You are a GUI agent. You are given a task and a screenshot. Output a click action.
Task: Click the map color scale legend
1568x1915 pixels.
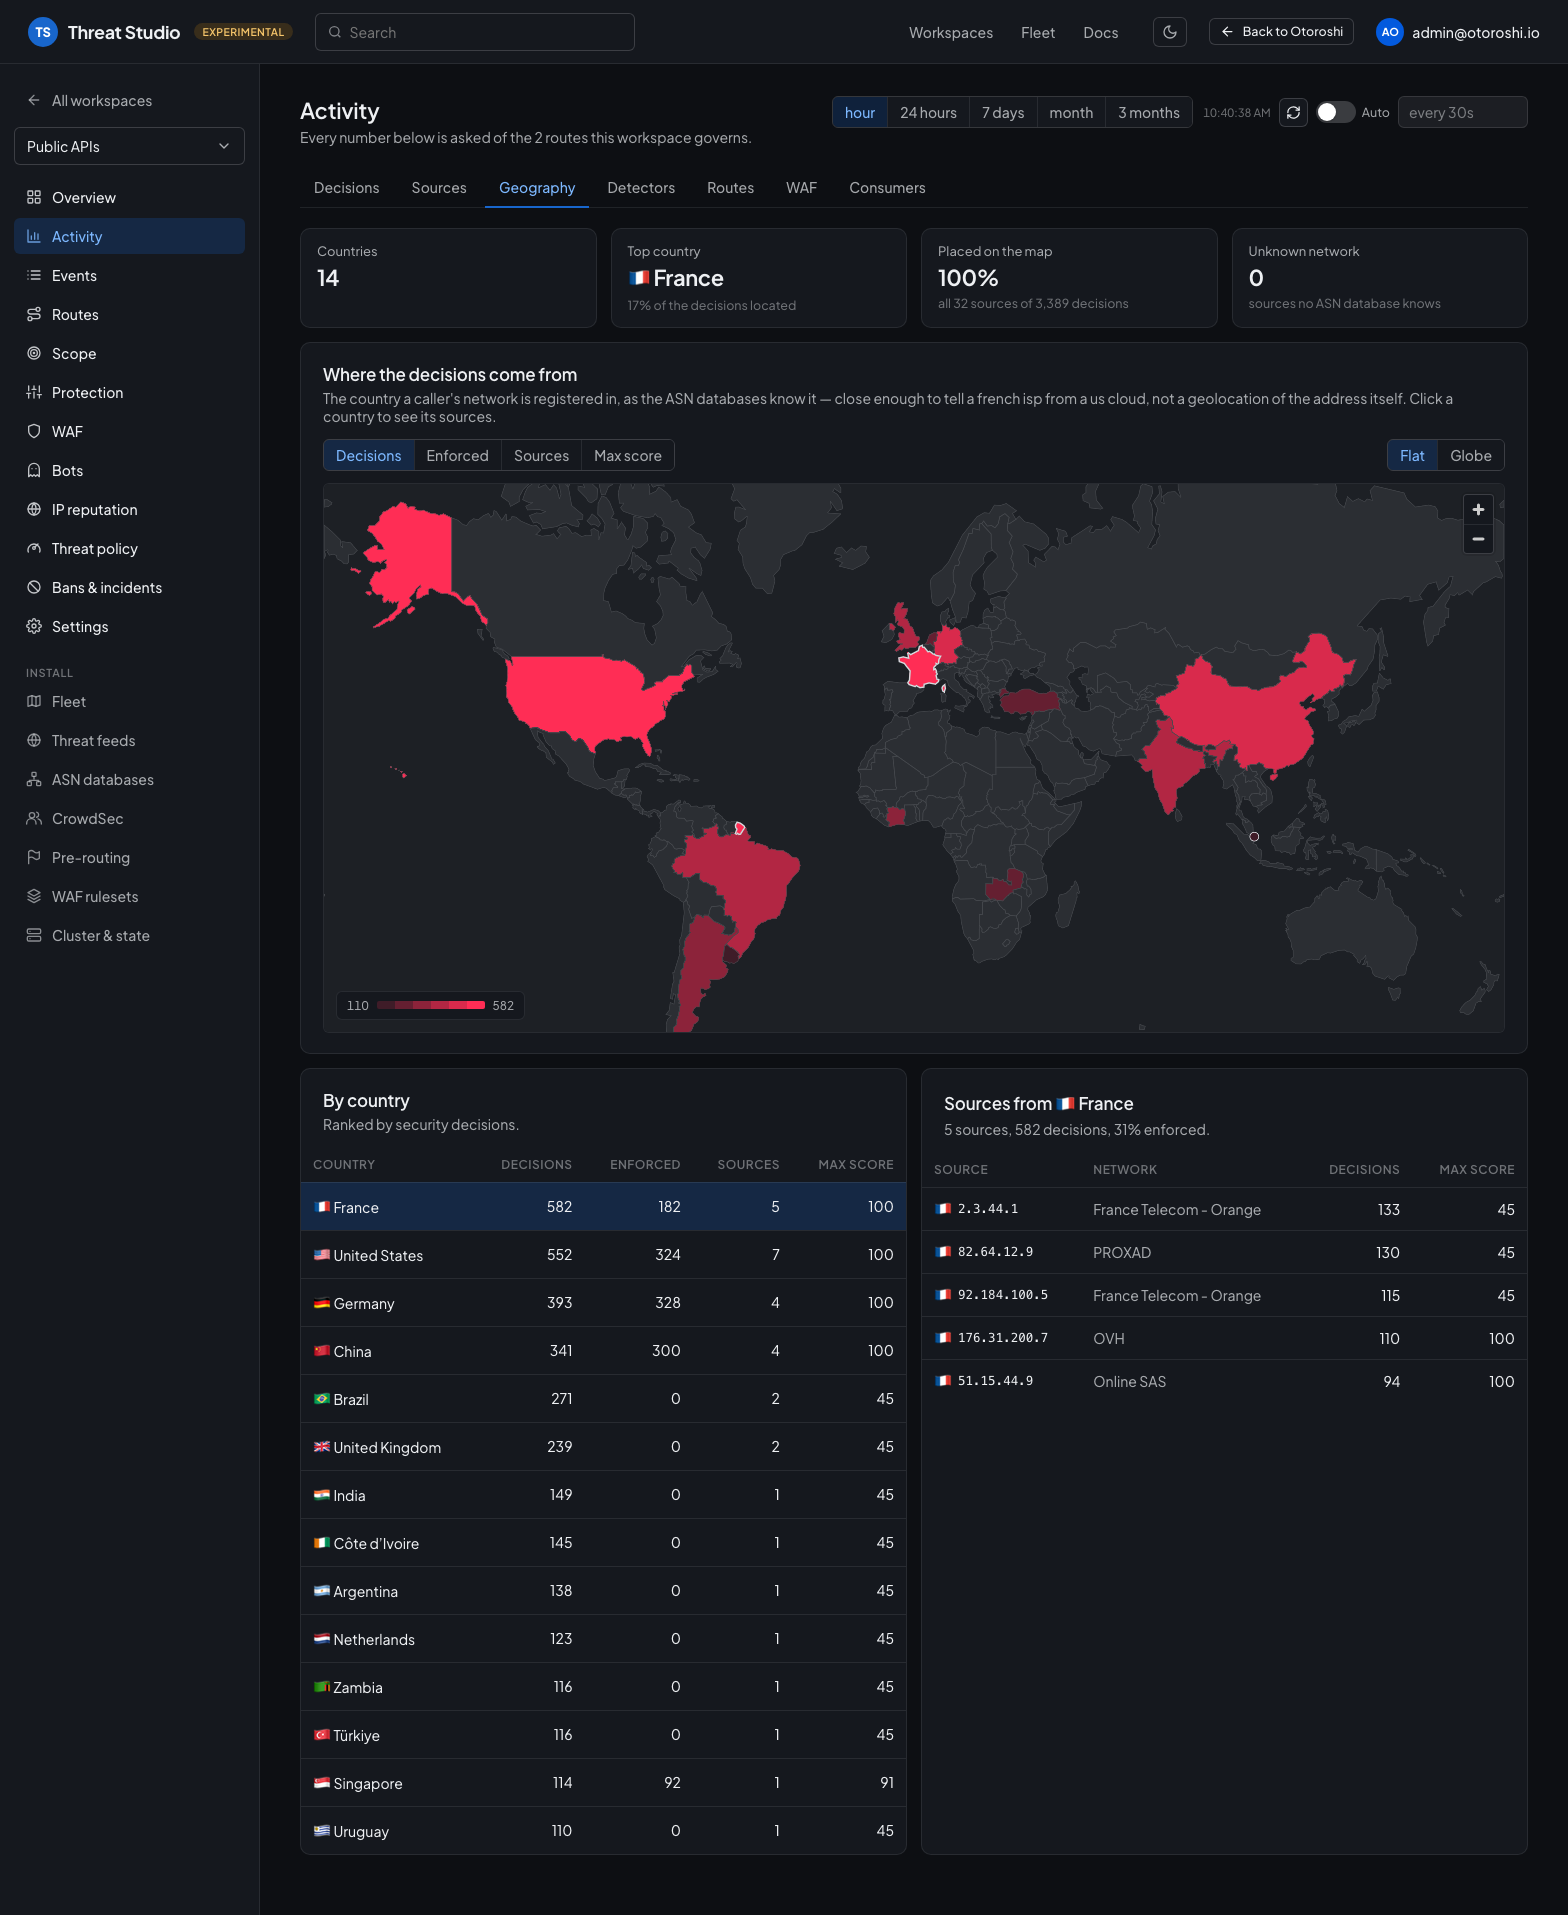[430, 1005]
